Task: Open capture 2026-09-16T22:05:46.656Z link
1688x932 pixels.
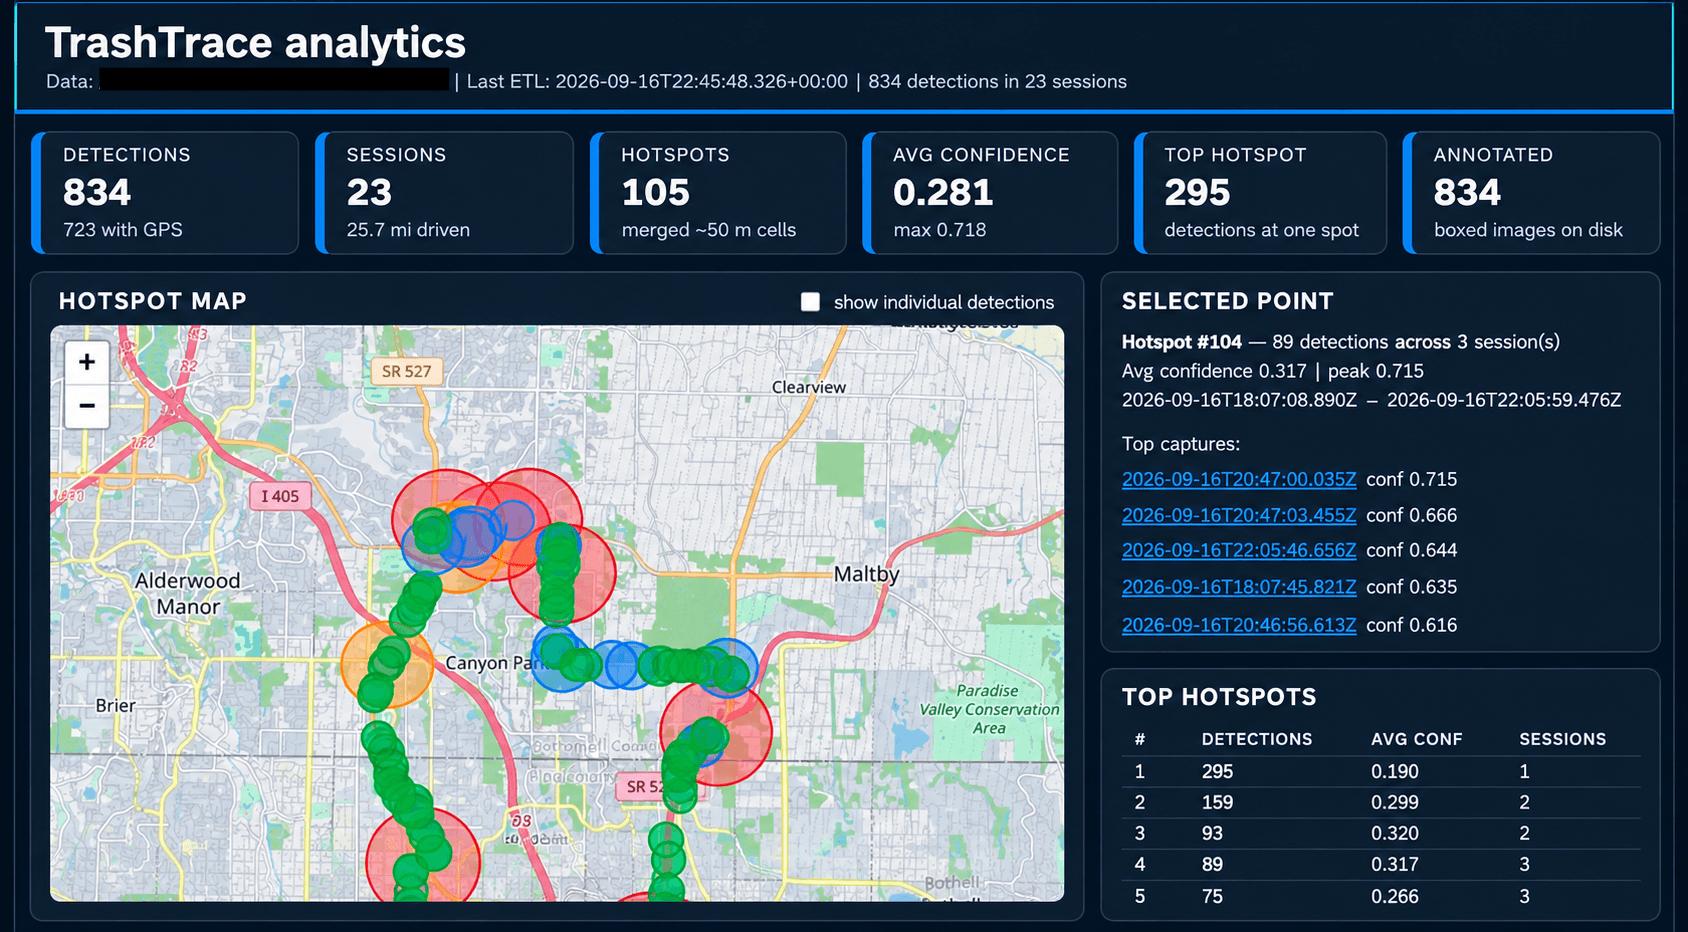Action: tap(1239, 550)
